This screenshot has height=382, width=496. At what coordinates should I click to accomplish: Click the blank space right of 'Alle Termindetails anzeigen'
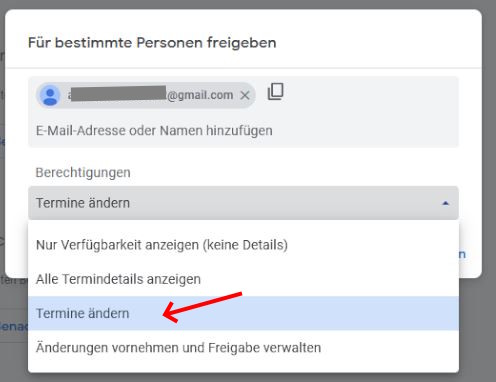pyautogui.click(x=329, y=279)
